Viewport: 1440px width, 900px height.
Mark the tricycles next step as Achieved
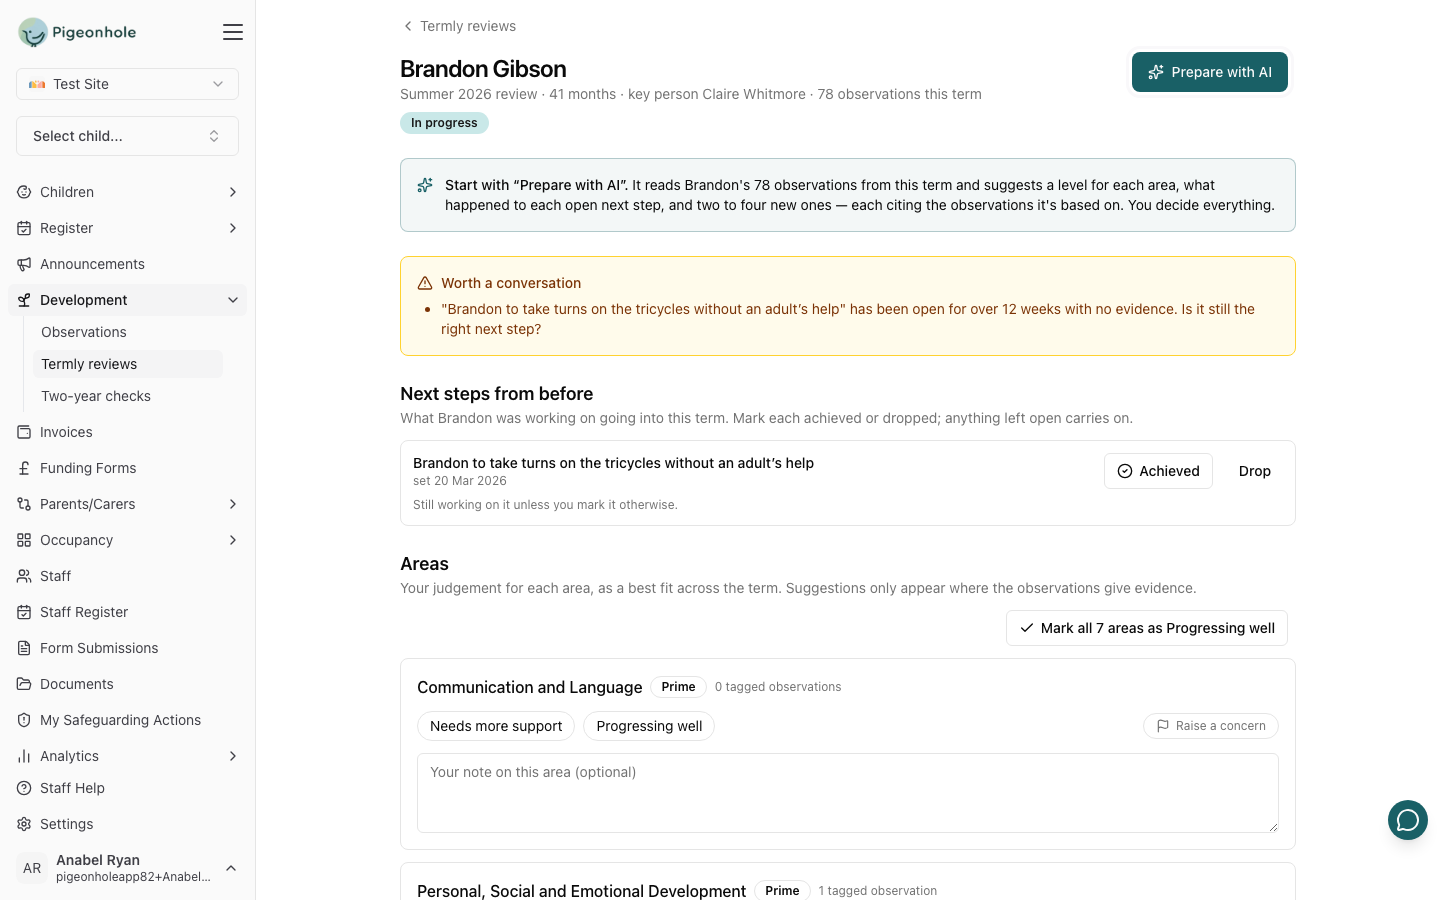[x=1158, y=471]
